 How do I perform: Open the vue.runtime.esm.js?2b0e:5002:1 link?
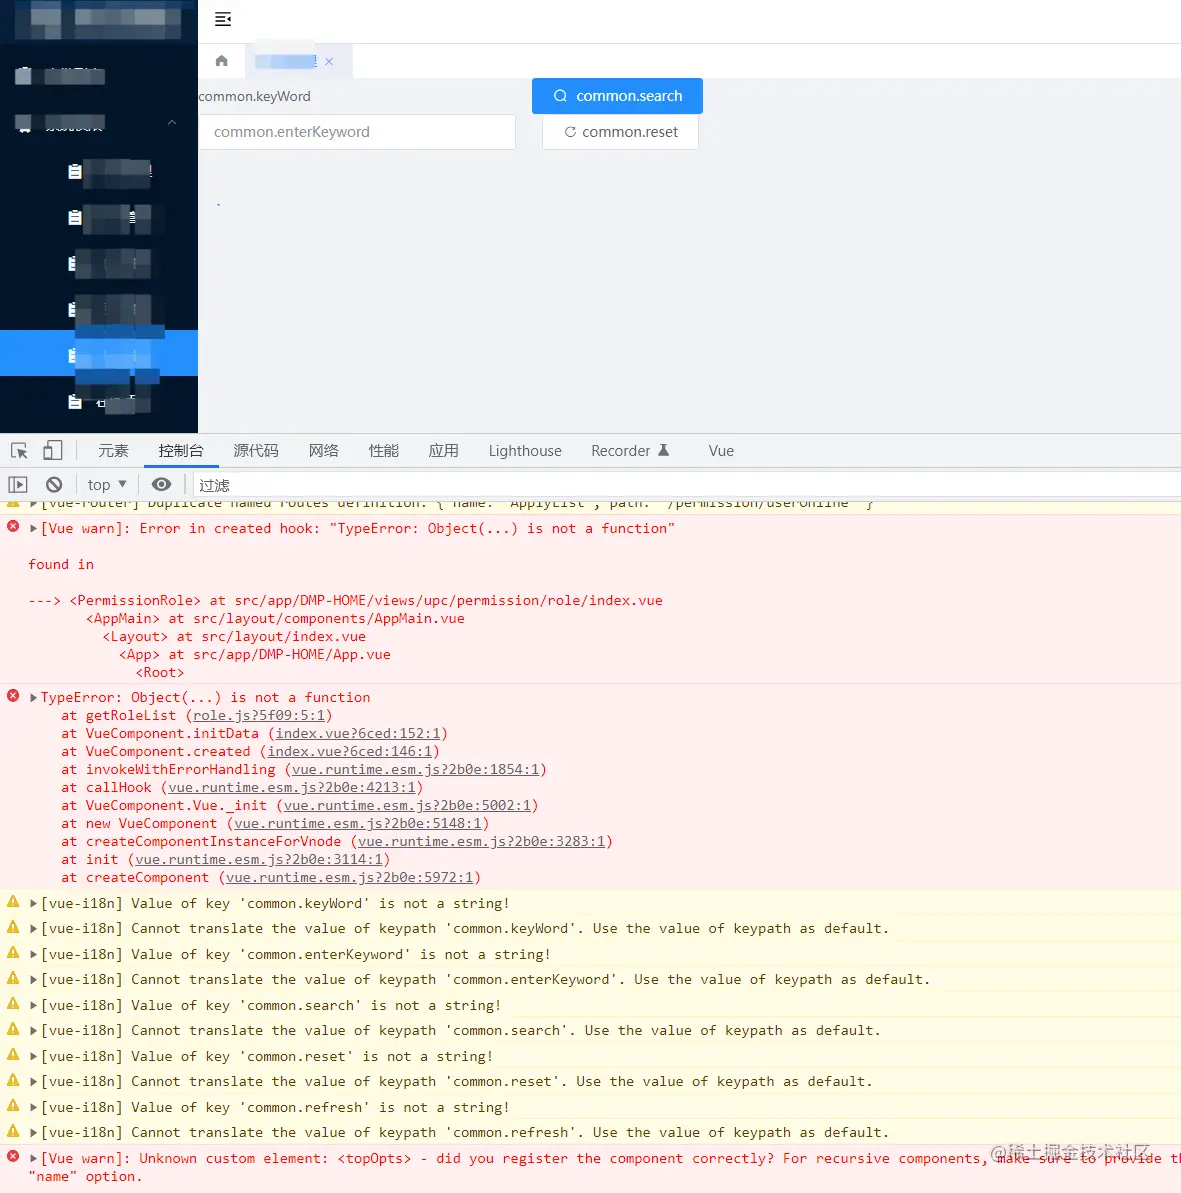coord(407,806)
